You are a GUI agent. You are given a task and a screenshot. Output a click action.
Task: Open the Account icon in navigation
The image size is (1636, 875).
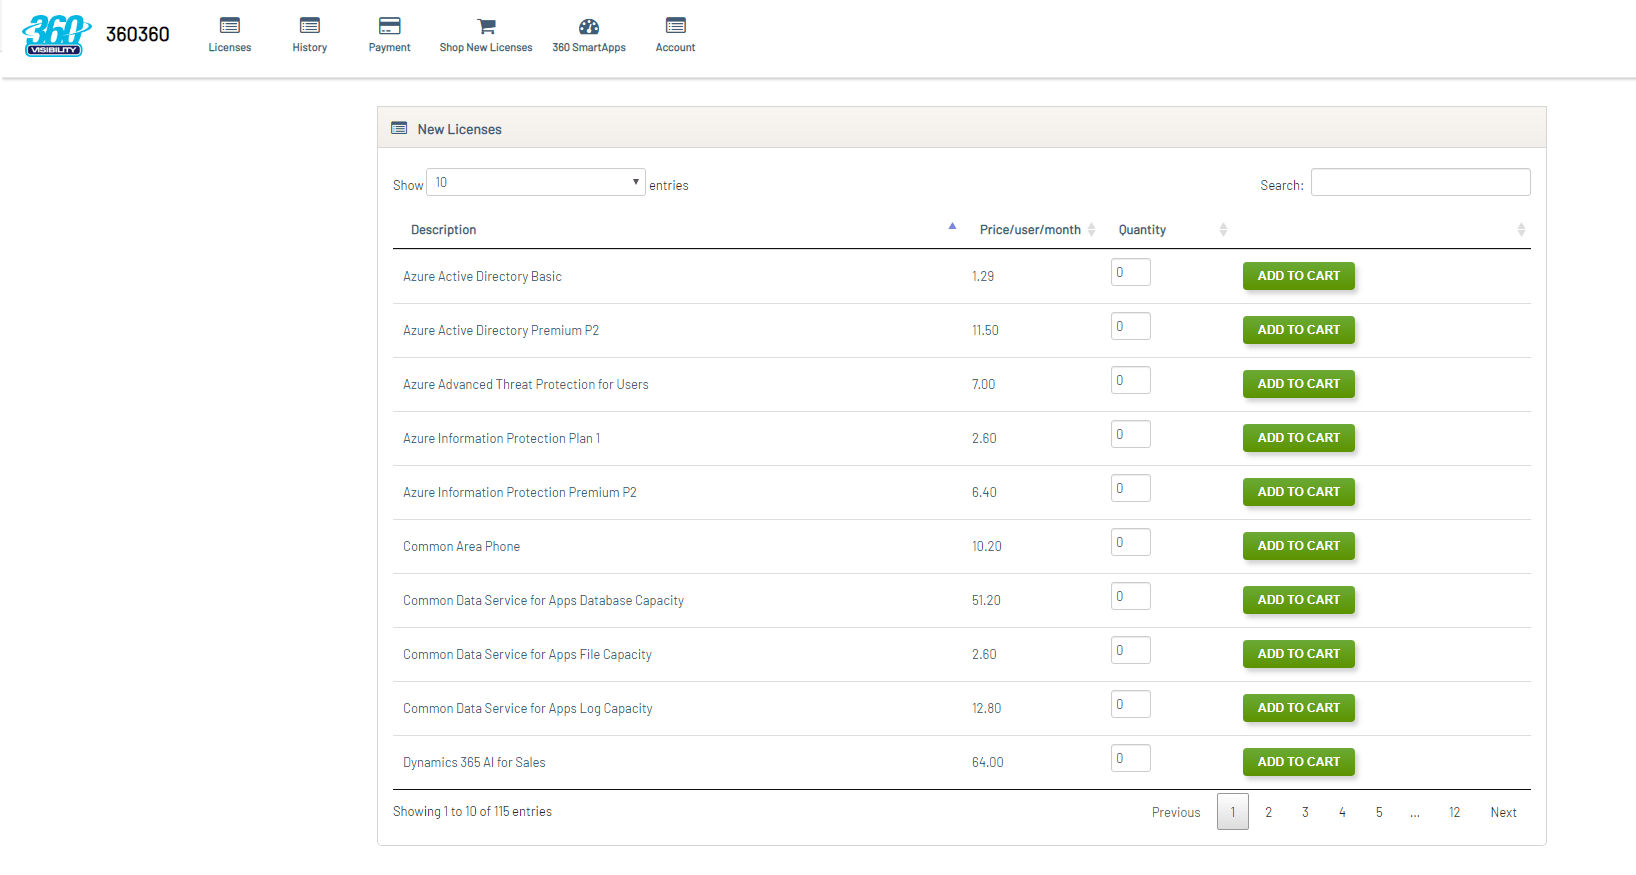676,26
